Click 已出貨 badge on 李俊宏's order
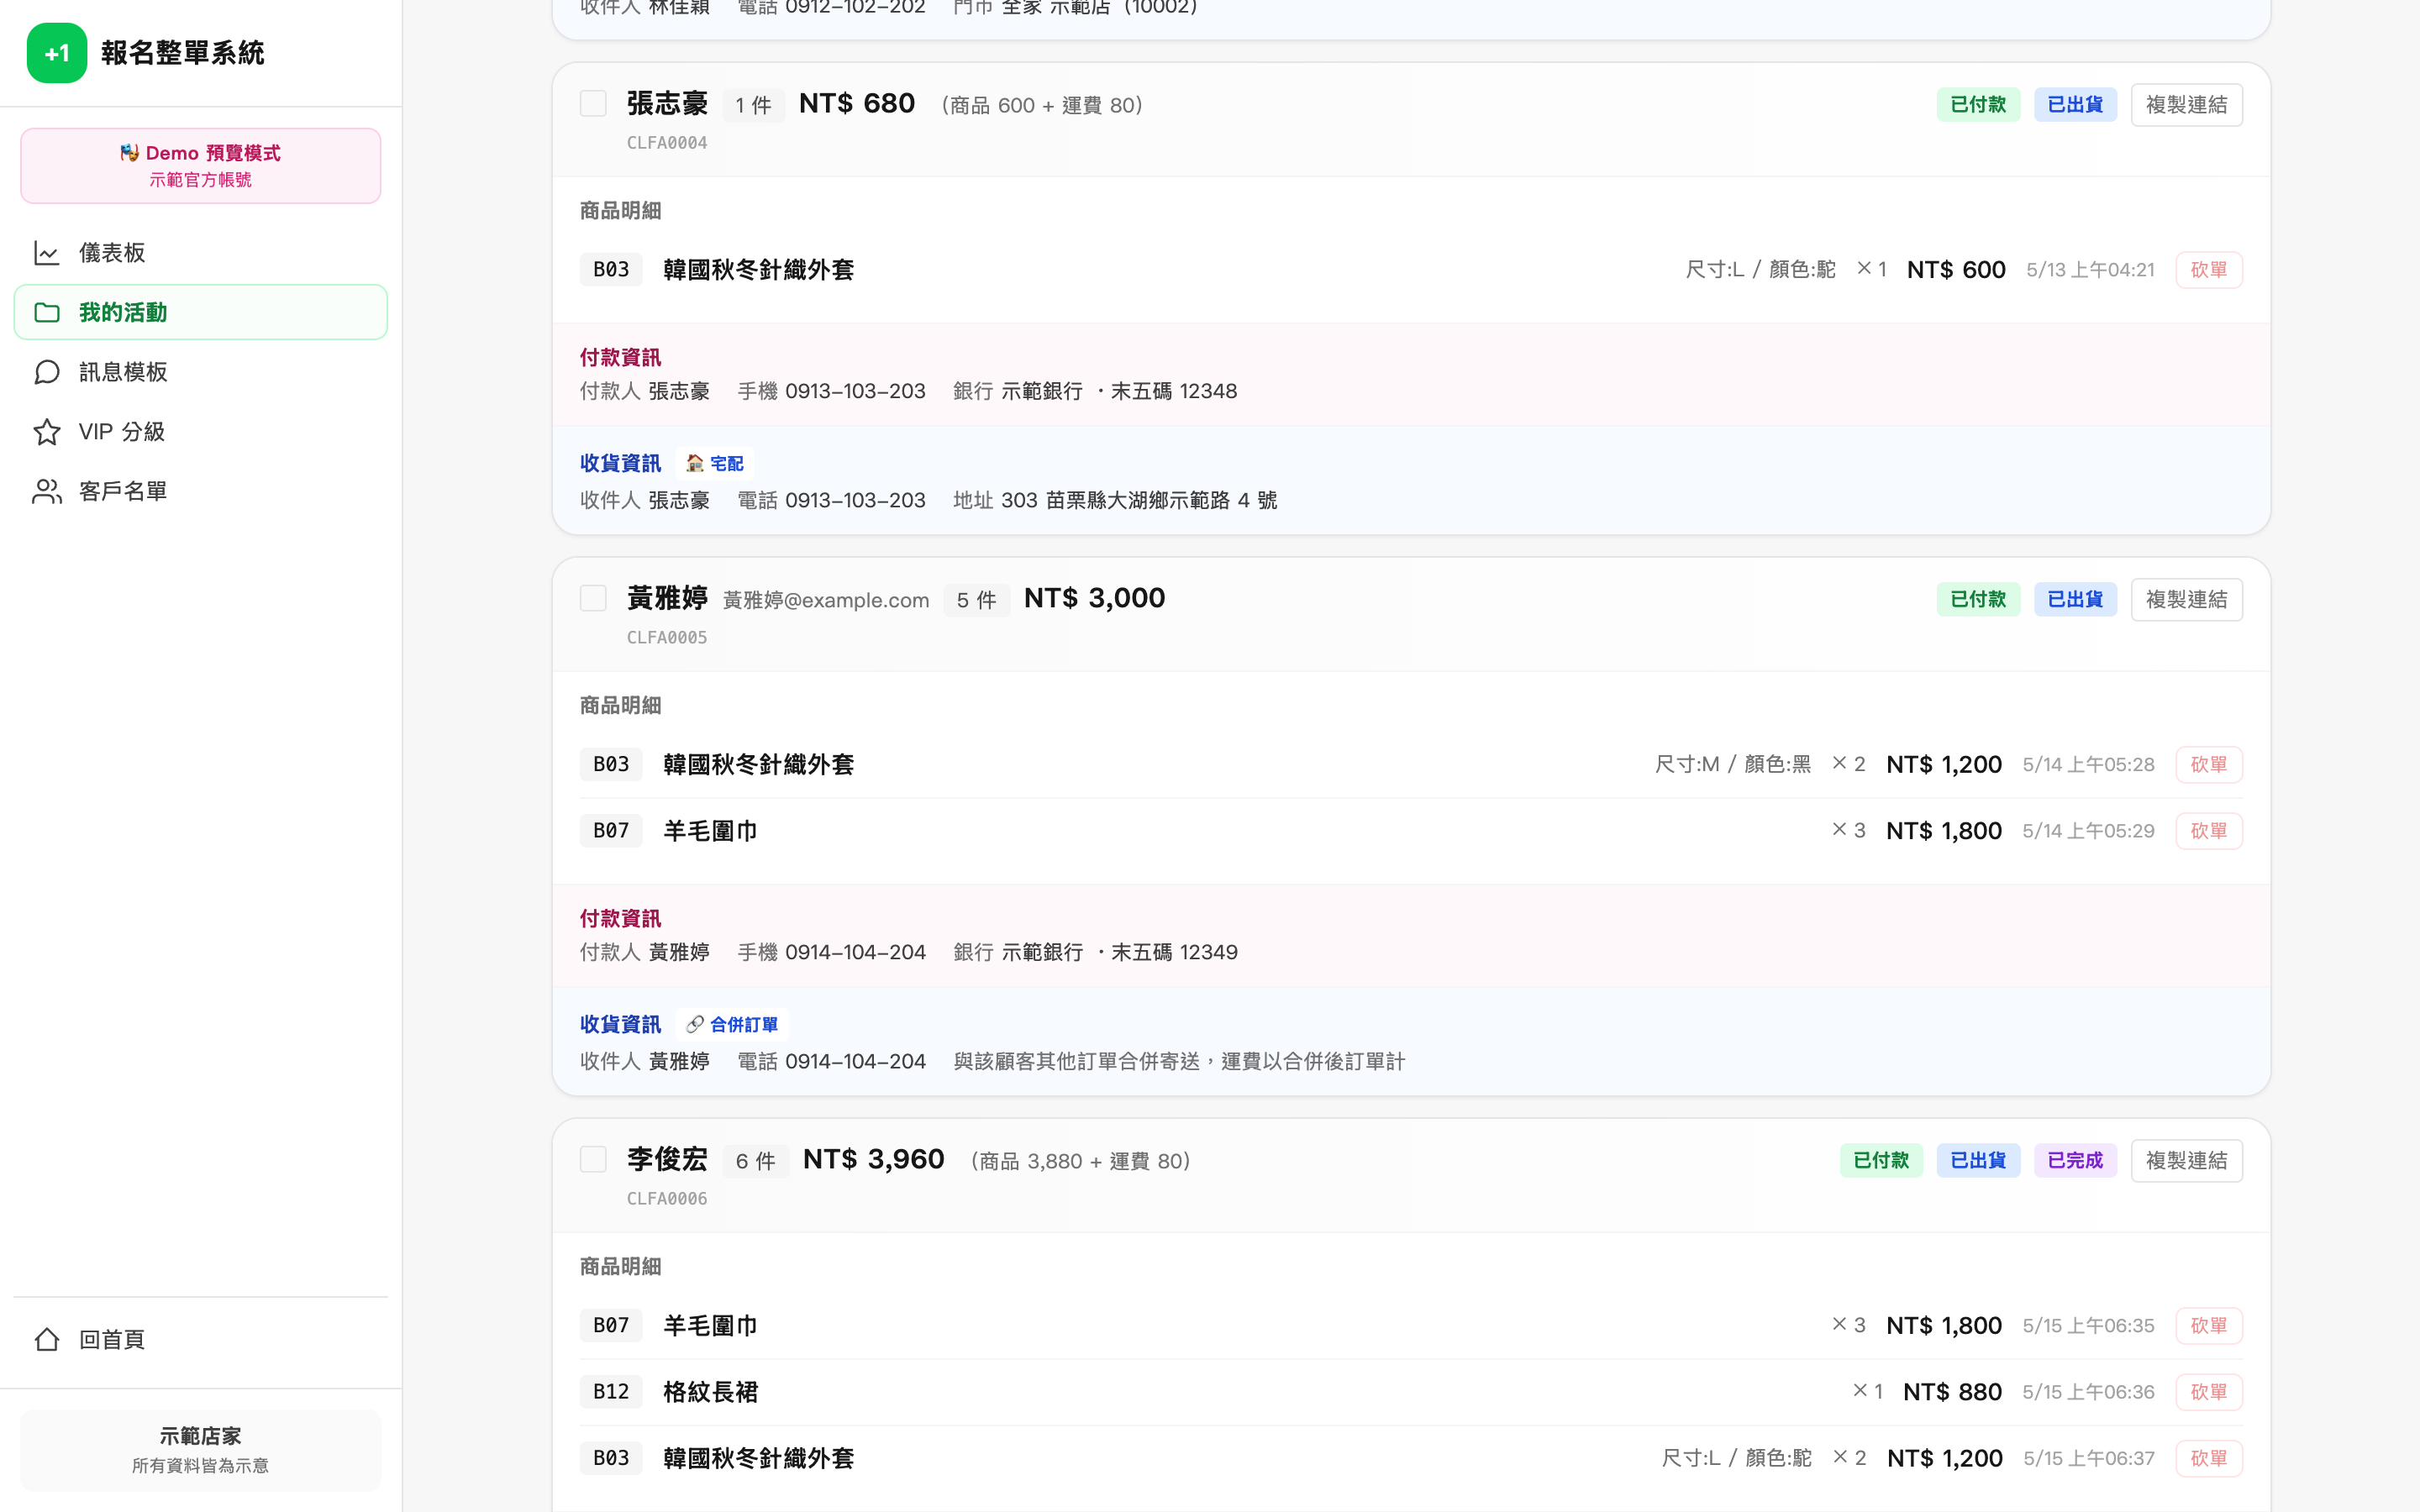The image size is (2420, 1512). [x=1978, y=1160]
